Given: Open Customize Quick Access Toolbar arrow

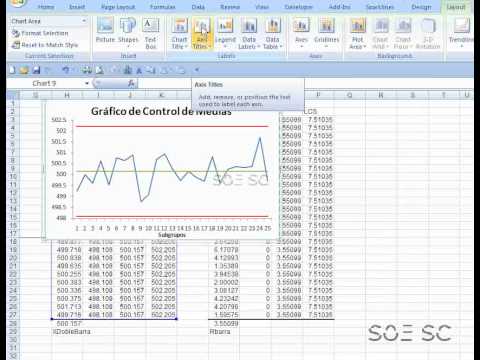Looking at the screenshot, I should point(197,70).
